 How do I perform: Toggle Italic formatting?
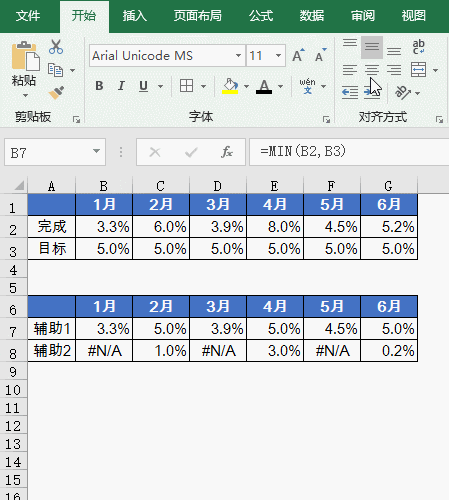tap(121, 86)
